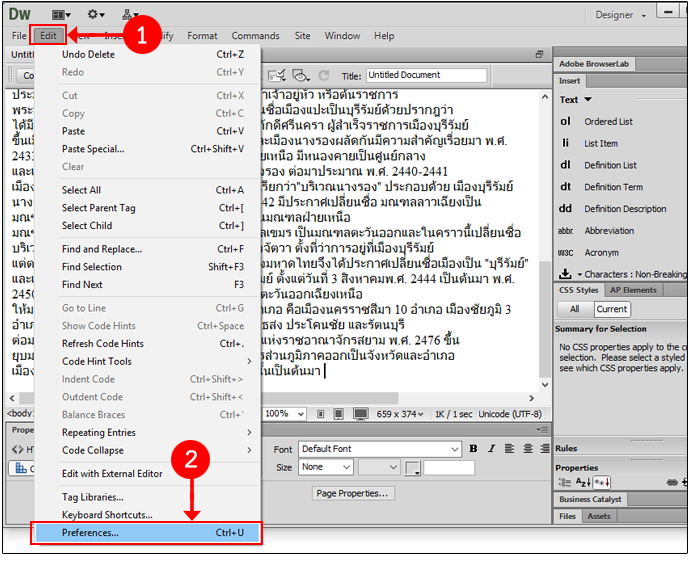Click the Title input field
This screenshot has width=691, height=564.
[x=426, y=75]
